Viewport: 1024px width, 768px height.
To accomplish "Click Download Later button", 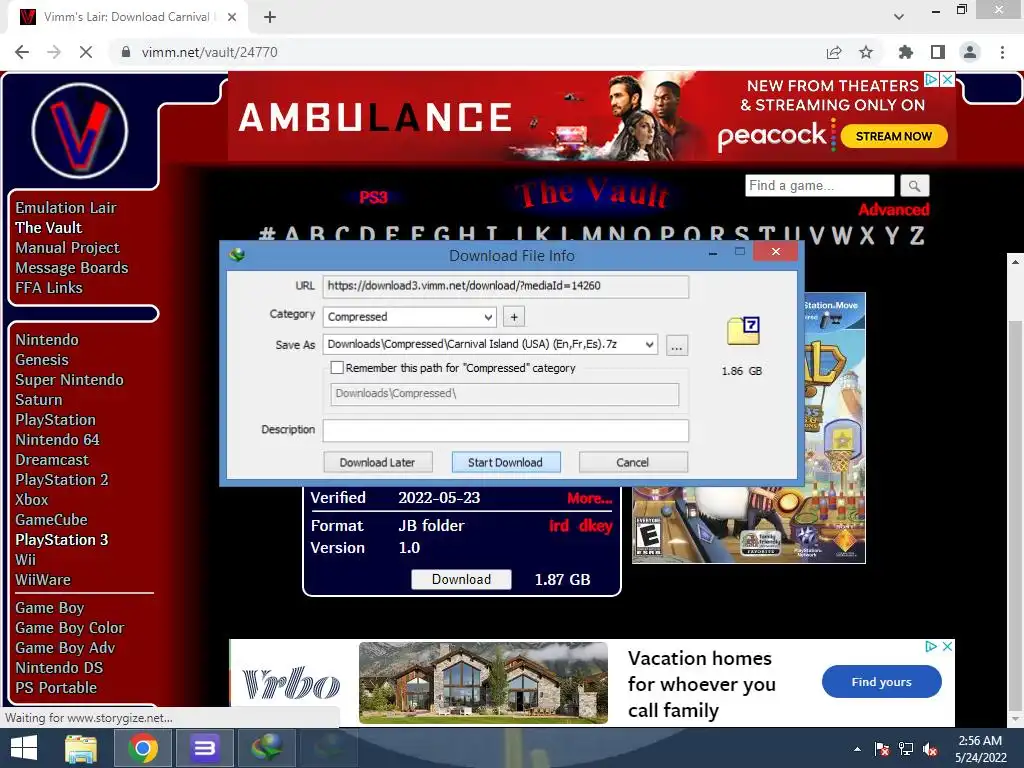I will point(377,462).
